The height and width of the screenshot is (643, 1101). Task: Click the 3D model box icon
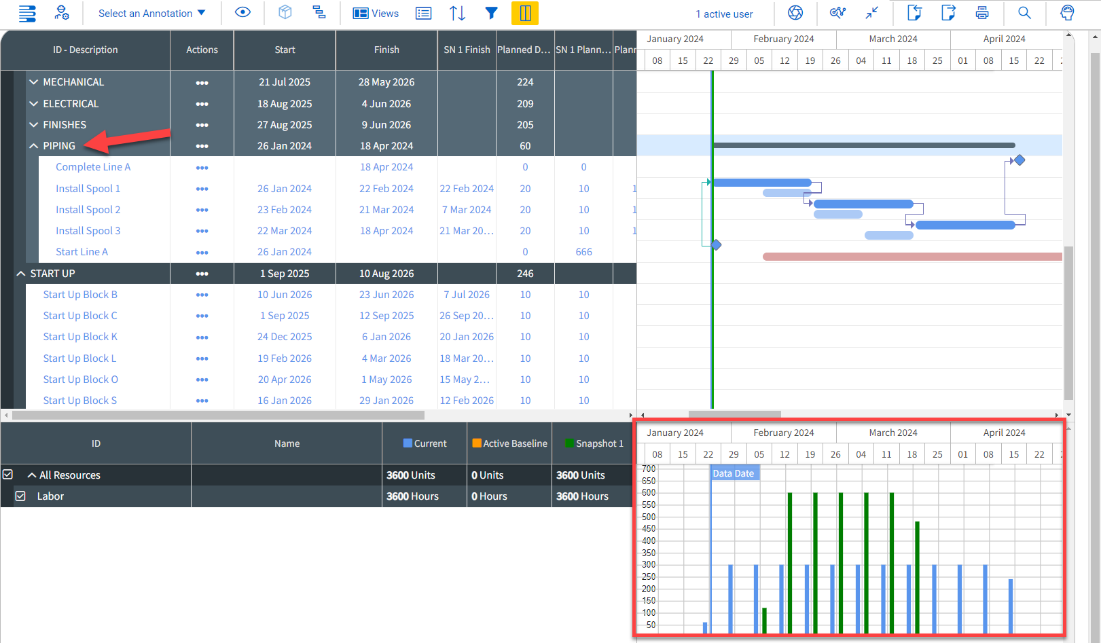pos(283,13)
